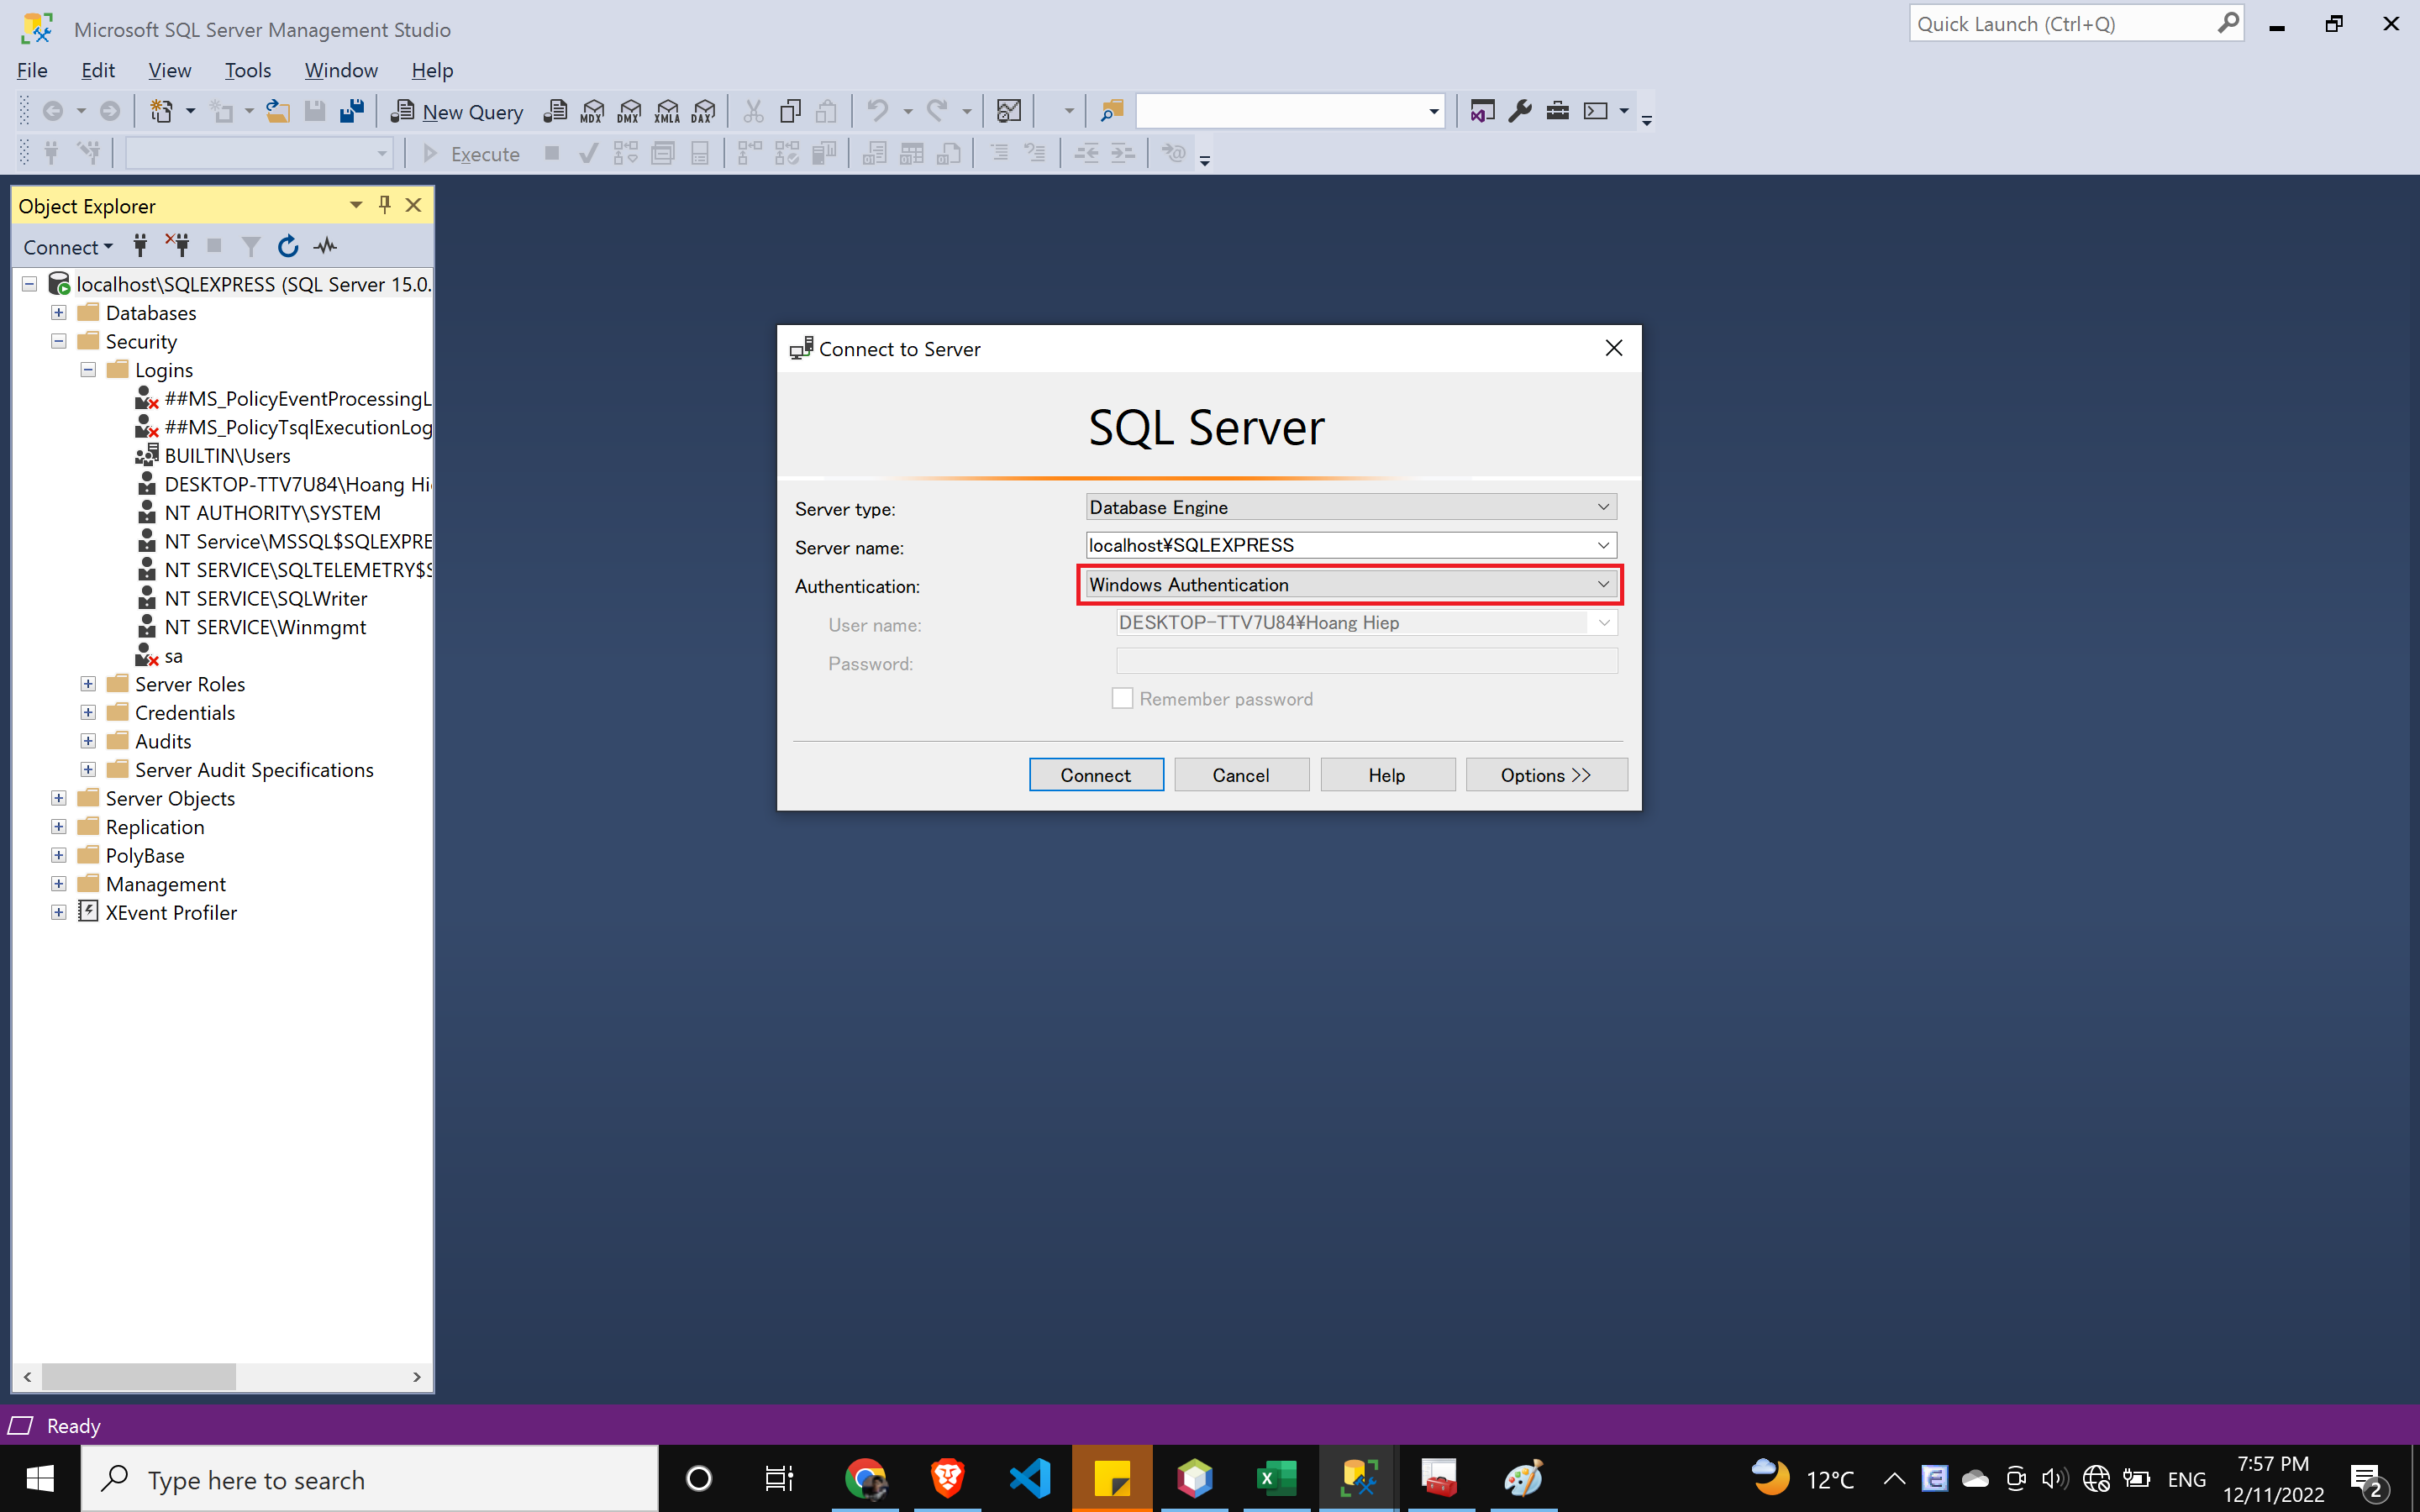Click the Properties wrench toolbar icon
2420x1512 pixels.
1520,111
